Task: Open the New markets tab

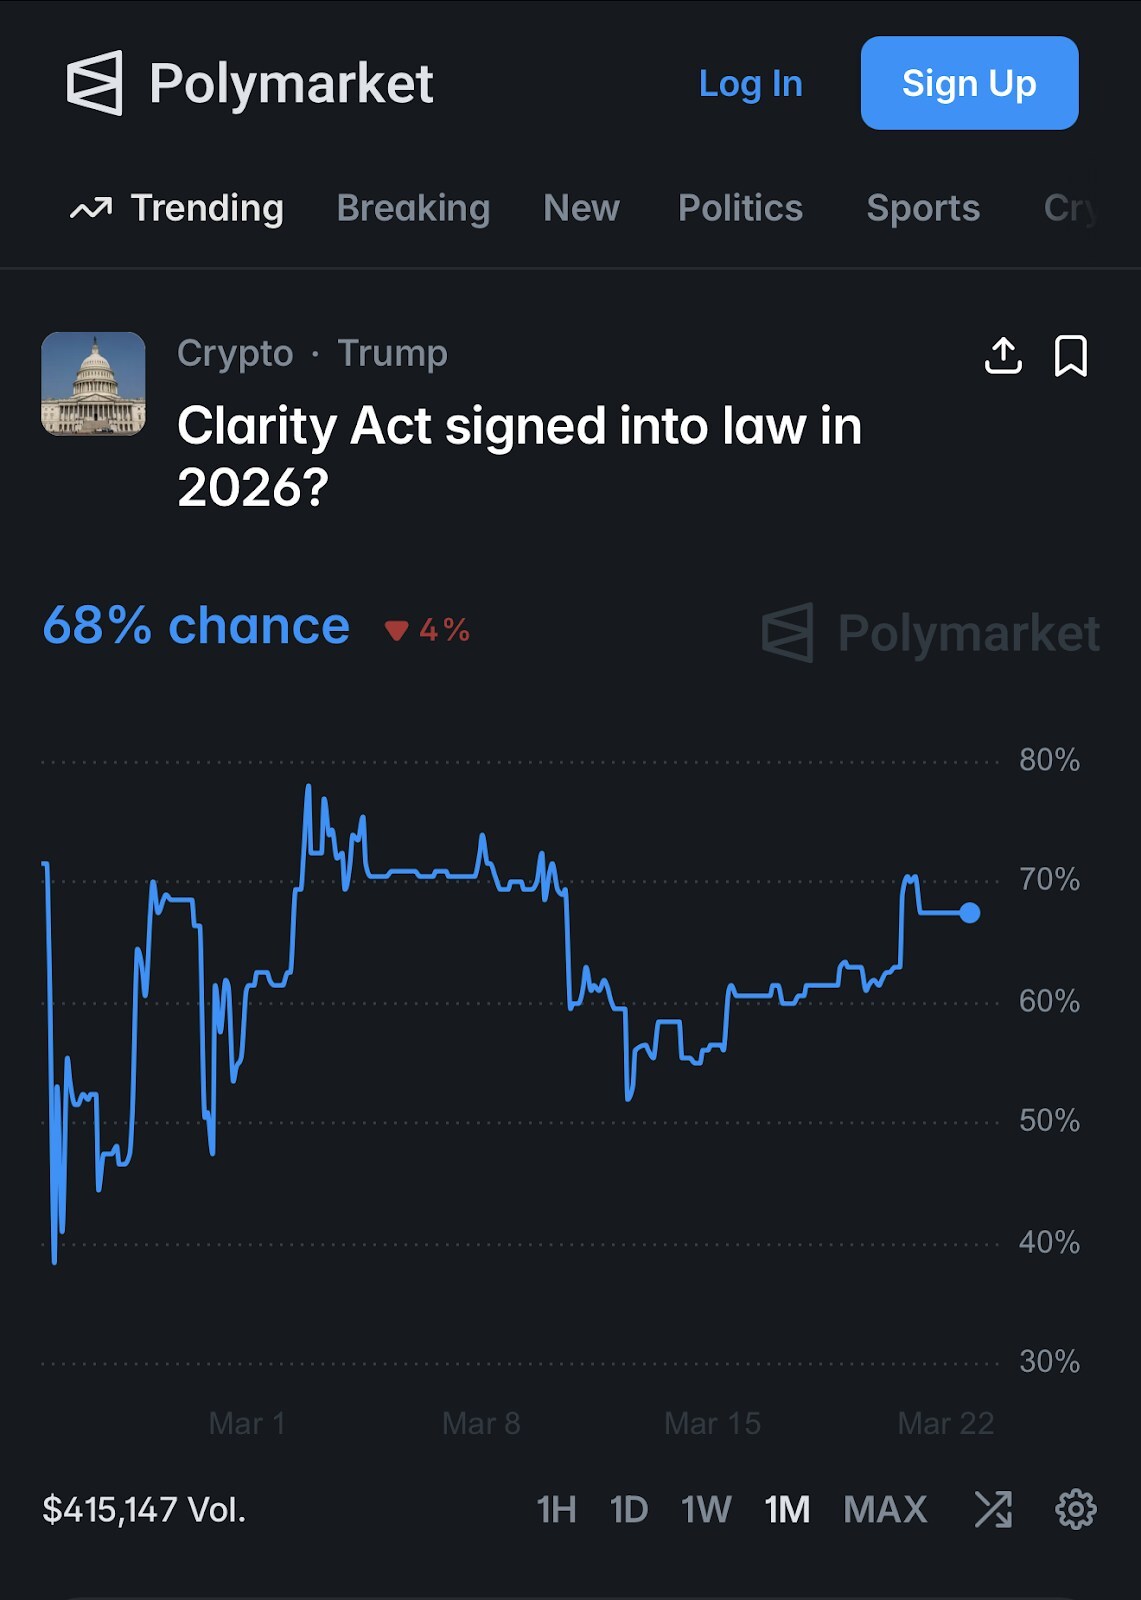Action: pyautogui.click(x=581, y=208)
